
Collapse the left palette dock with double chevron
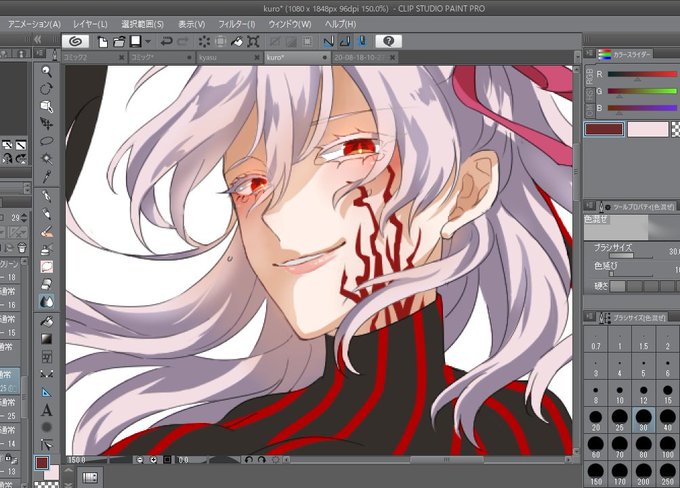tap(38, 40)
